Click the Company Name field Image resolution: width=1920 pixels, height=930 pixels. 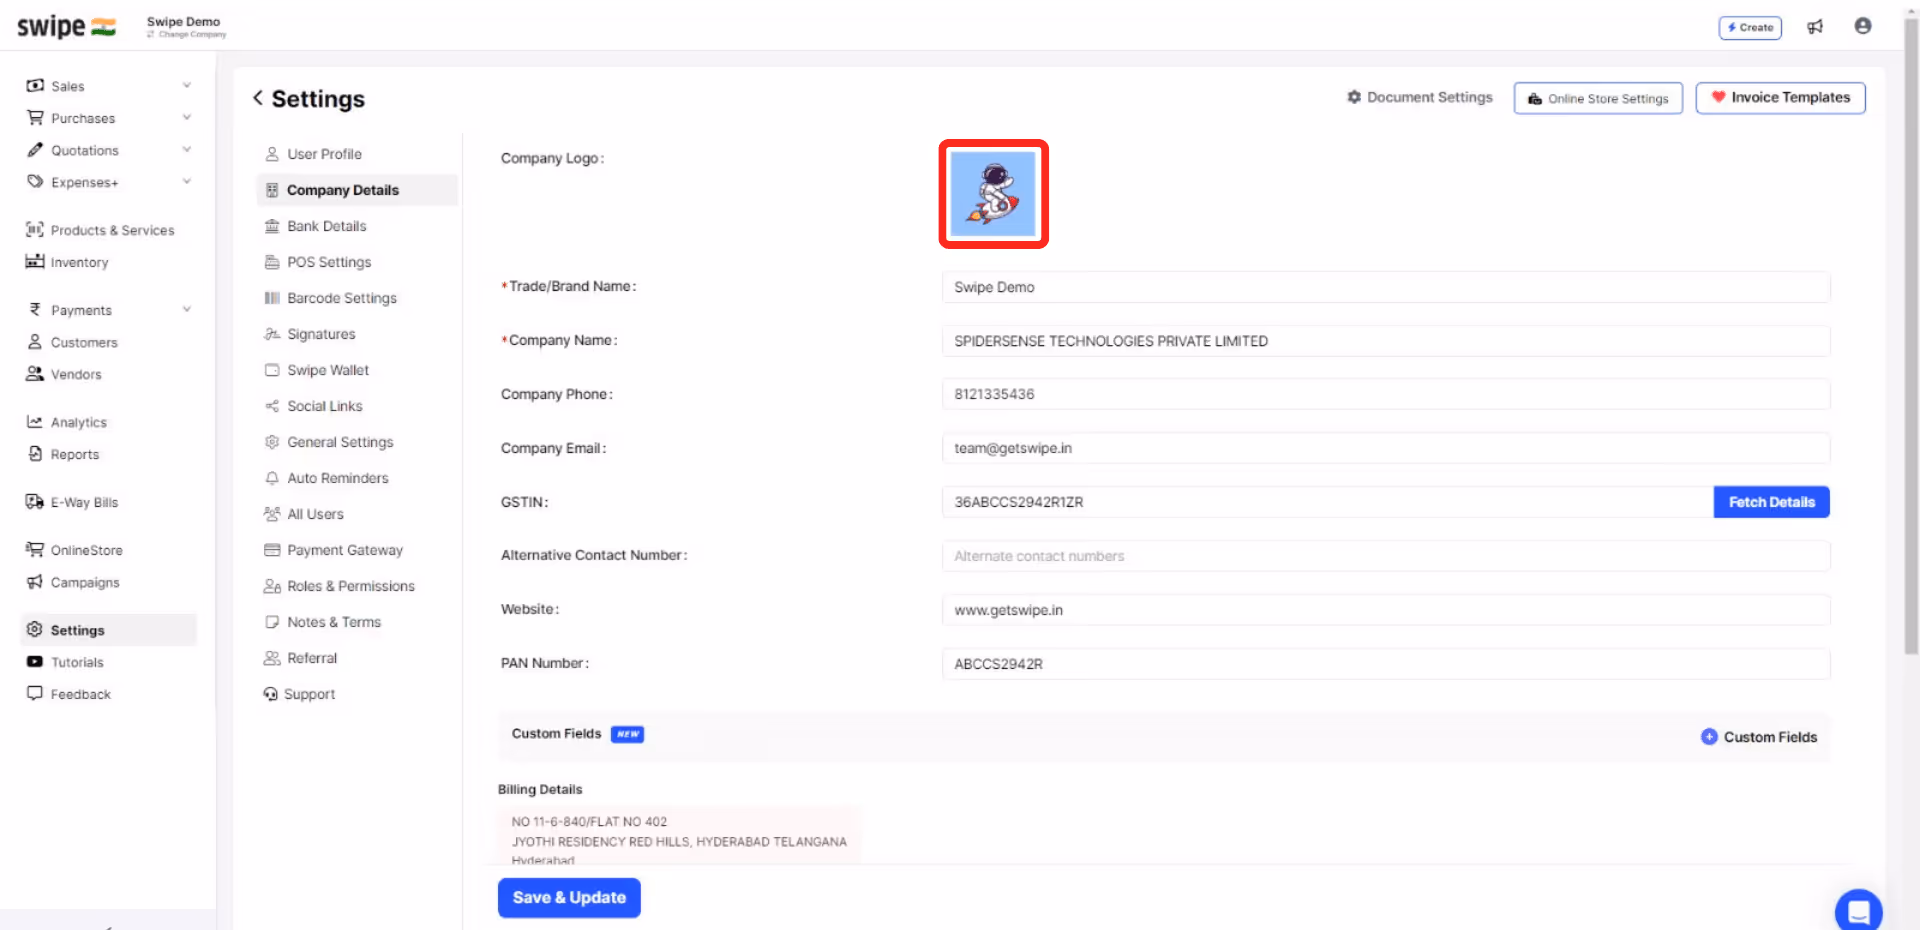[1386, 341]
